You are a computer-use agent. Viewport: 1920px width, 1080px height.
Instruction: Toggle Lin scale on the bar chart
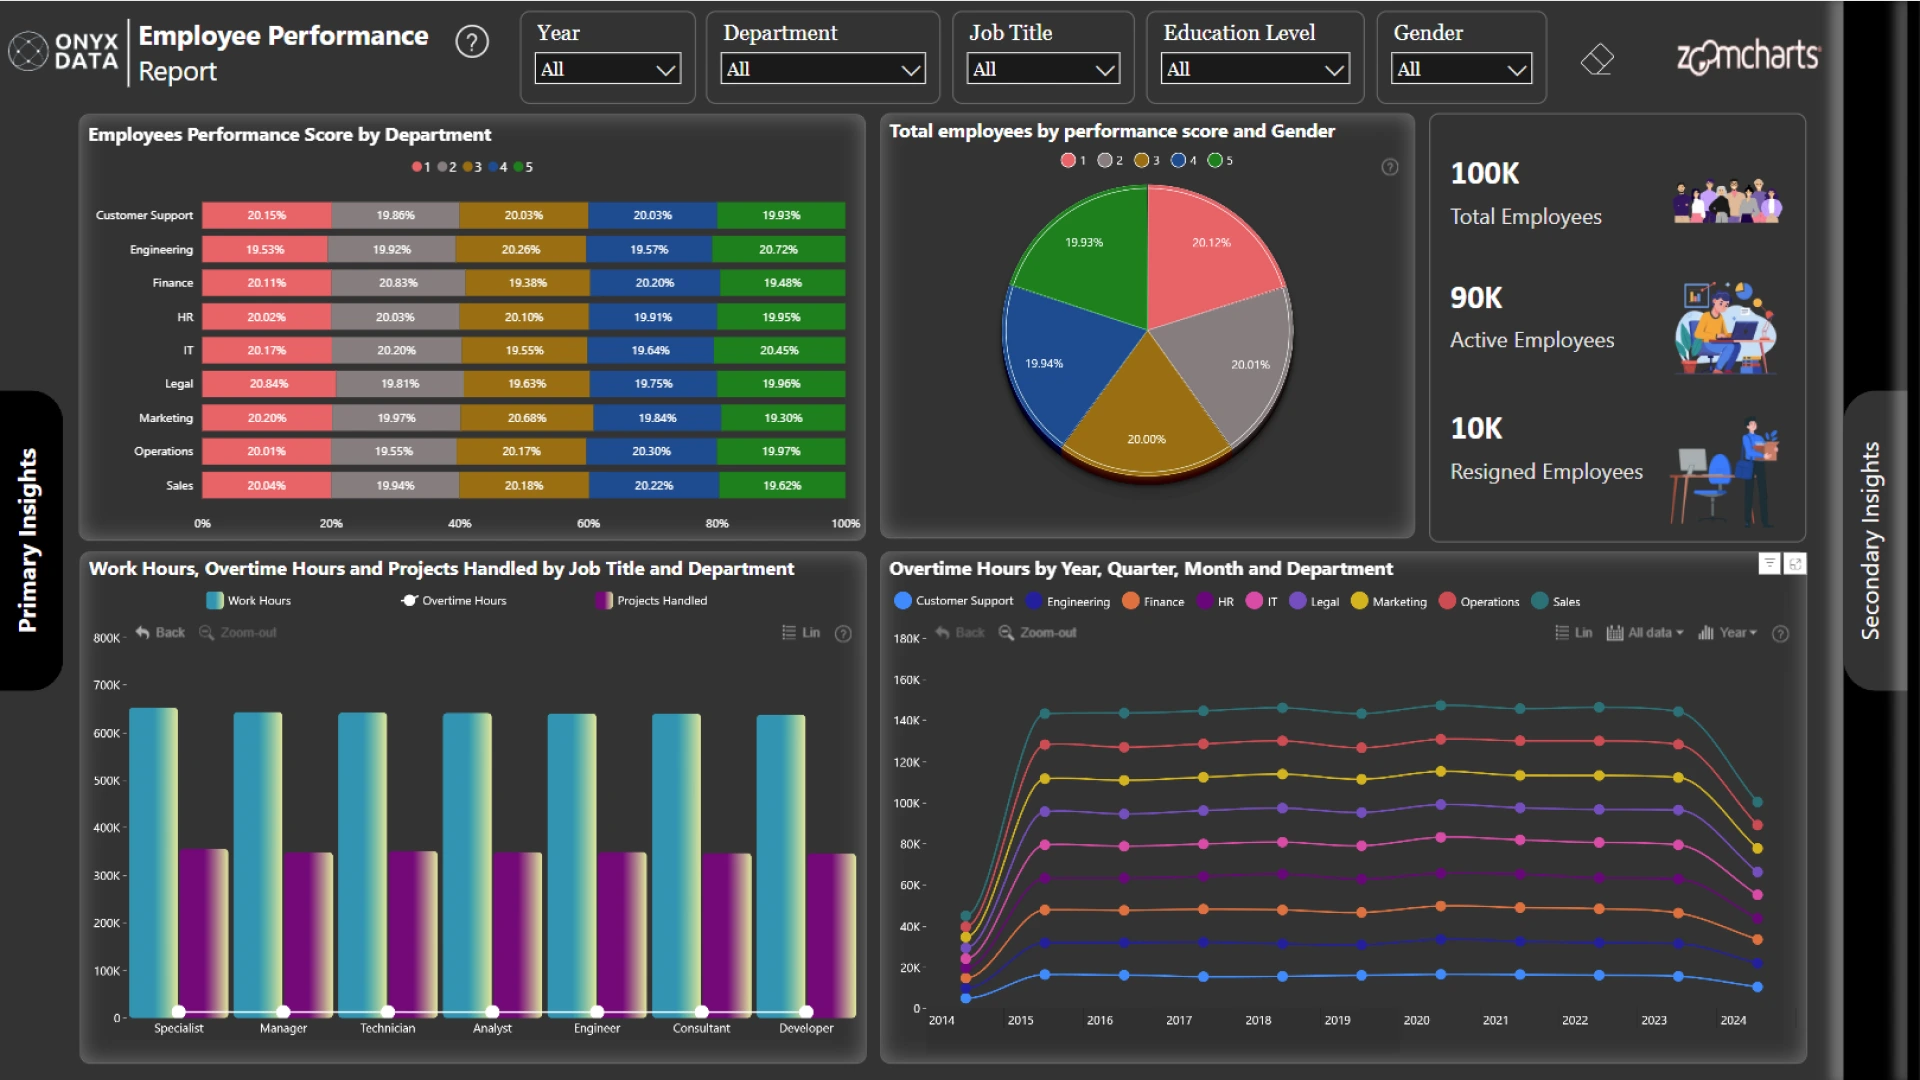pos(801,632)
